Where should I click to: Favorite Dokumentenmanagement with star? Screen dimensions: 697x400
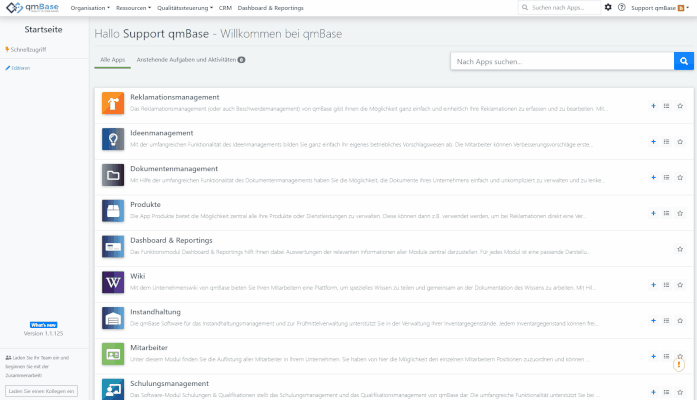pos(680,177)
